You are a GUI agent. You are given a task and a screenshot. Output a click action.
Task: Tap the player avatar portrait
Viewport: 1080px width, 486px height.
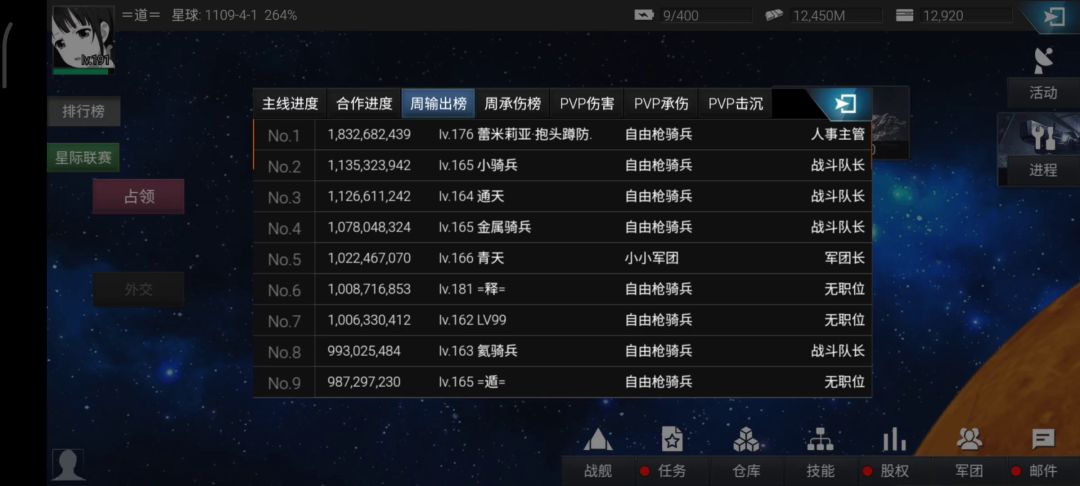(82, 38)
